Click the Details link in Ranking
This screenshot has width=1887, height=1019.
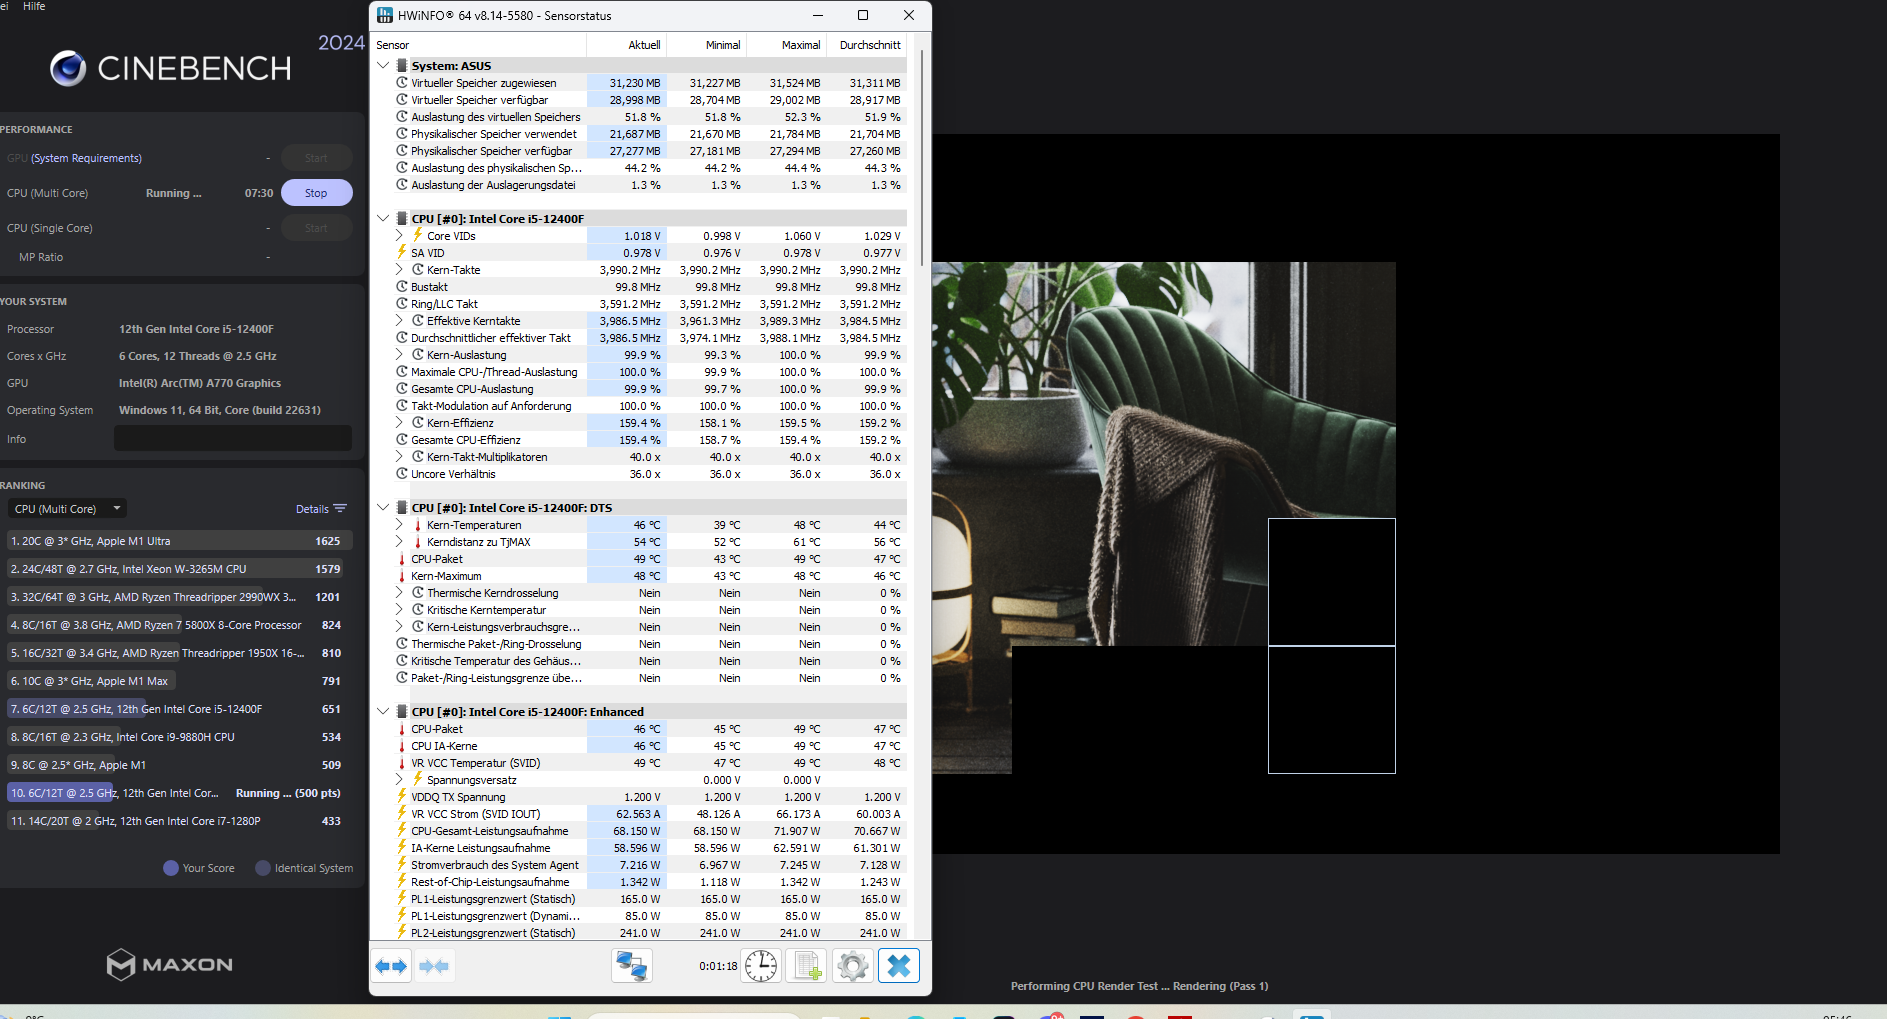pos(312,509)
